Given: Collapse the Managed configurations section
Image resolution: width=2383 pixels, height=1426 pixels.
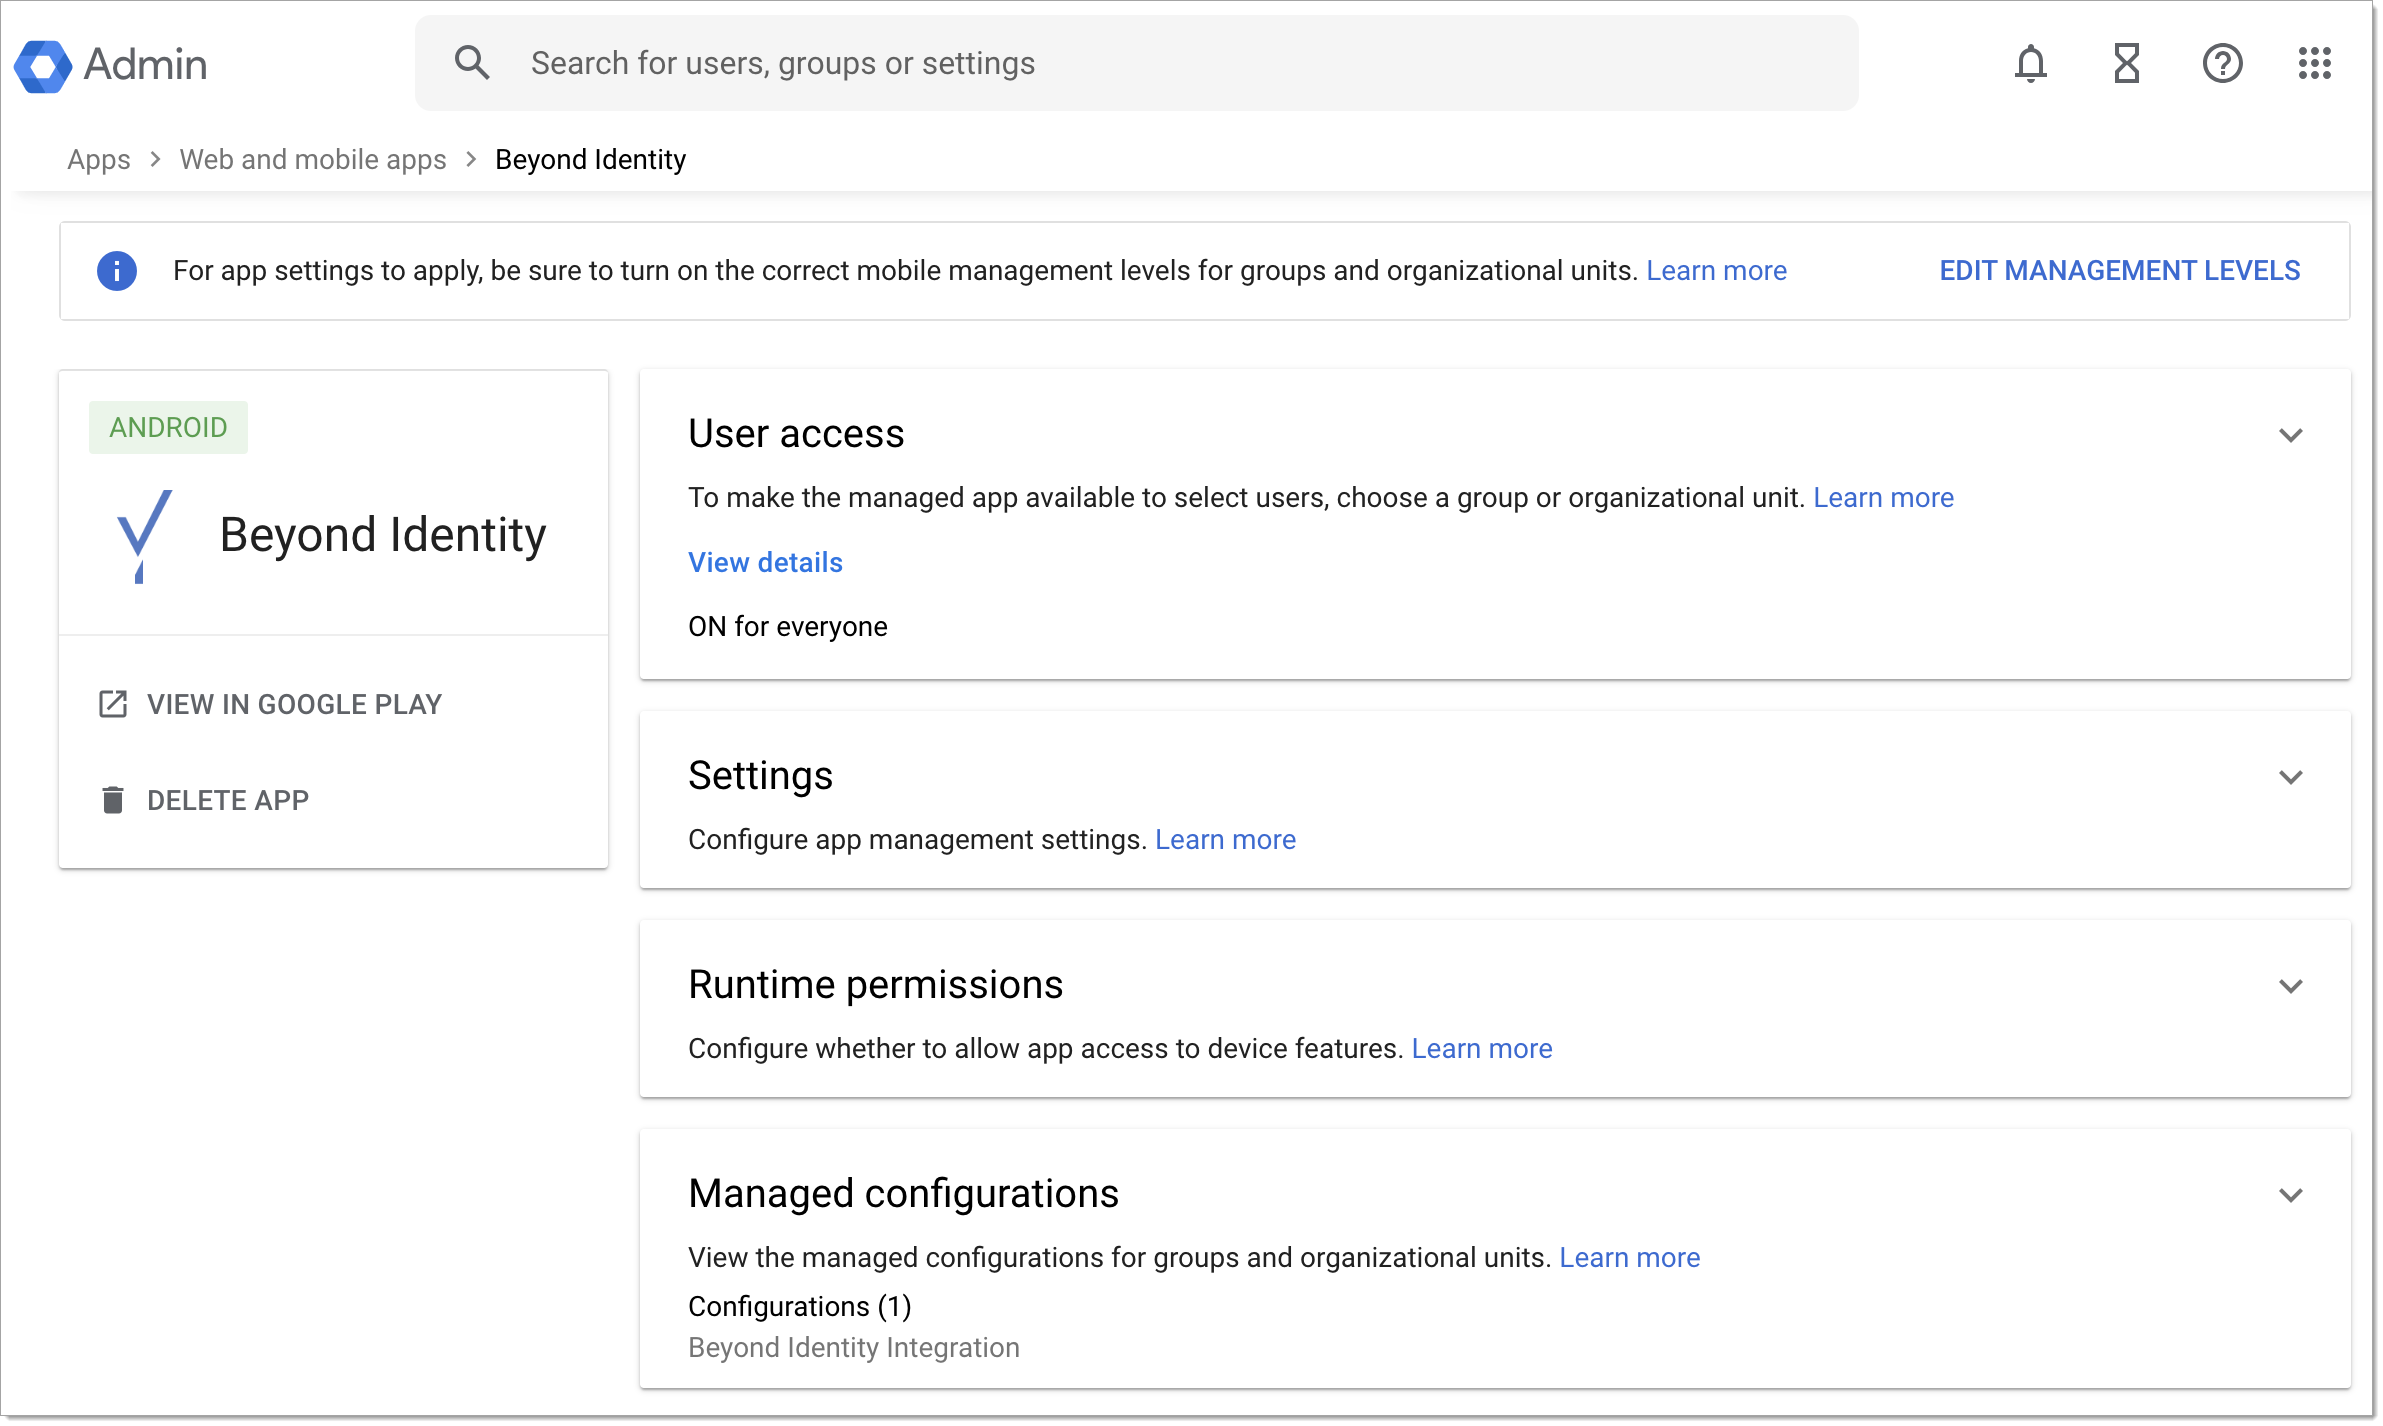Looking at the screenshot, I should [2292, 1194].
